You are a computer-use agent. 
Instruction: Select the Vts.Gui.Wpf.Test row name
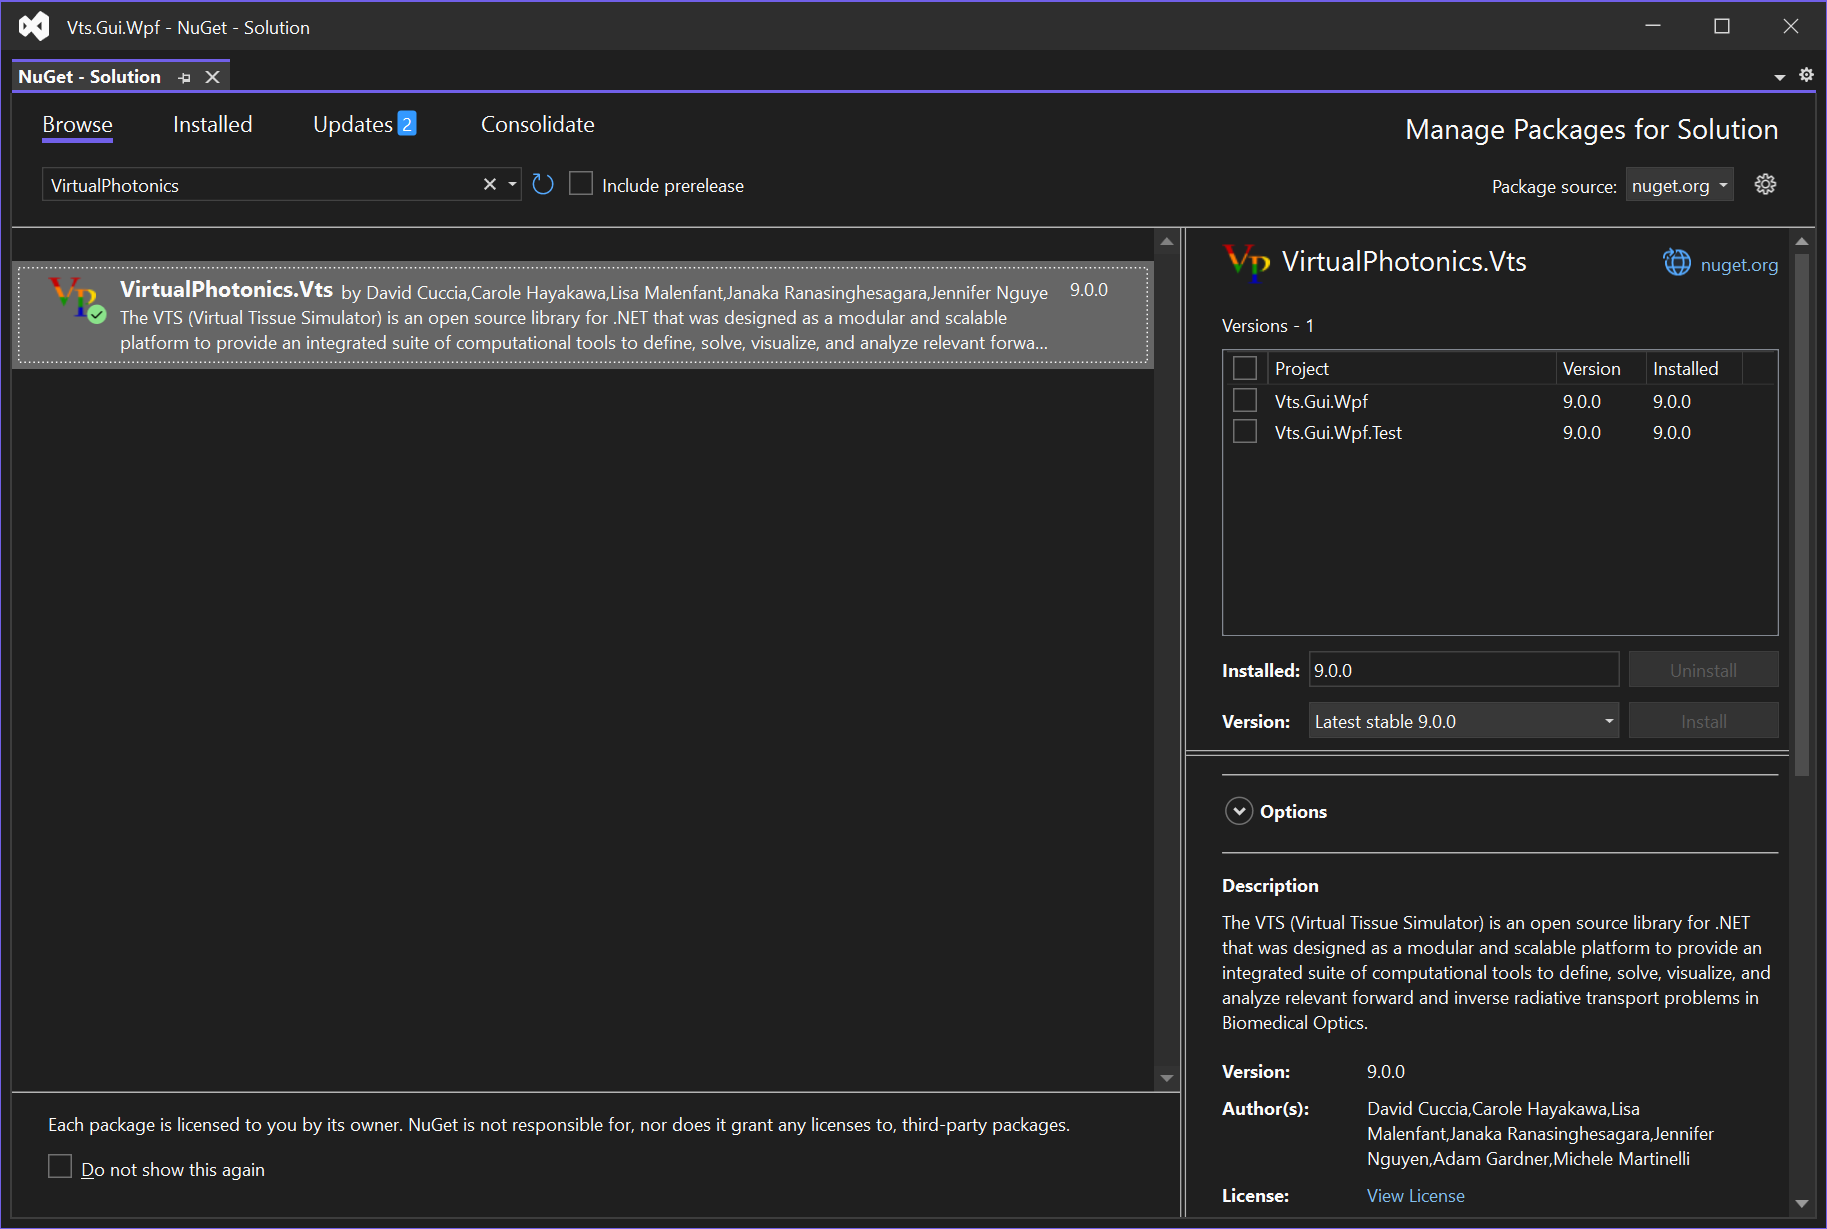click(x=1338, y=432)
